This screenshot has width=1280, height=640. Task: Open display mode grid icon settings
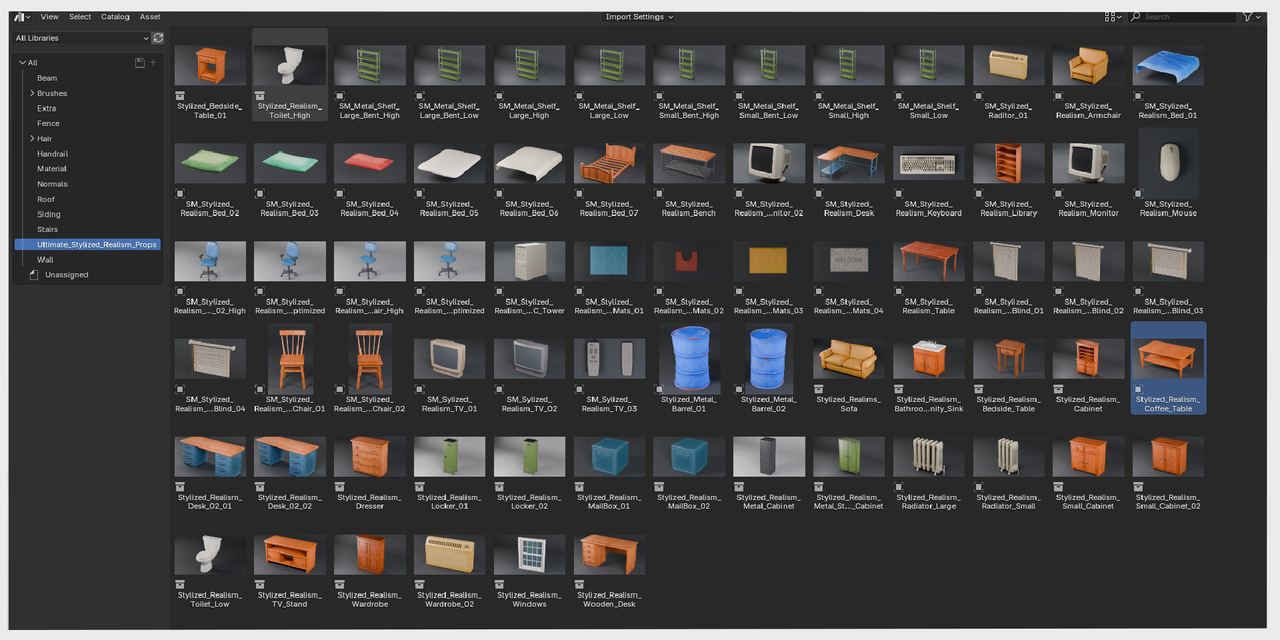1113,17
